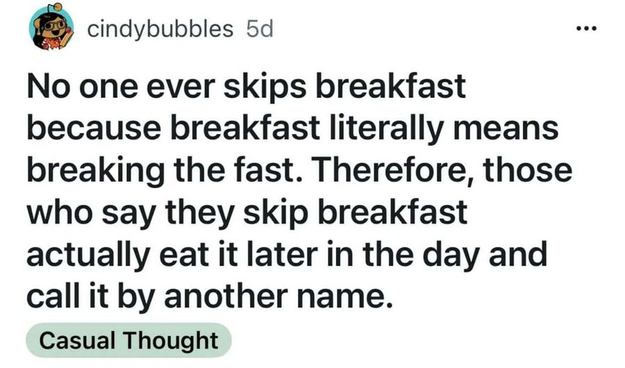Select the Casual Thought flair tag
Image resolution: width=625 pixels, height=368 pixels.
click(129, 340)
